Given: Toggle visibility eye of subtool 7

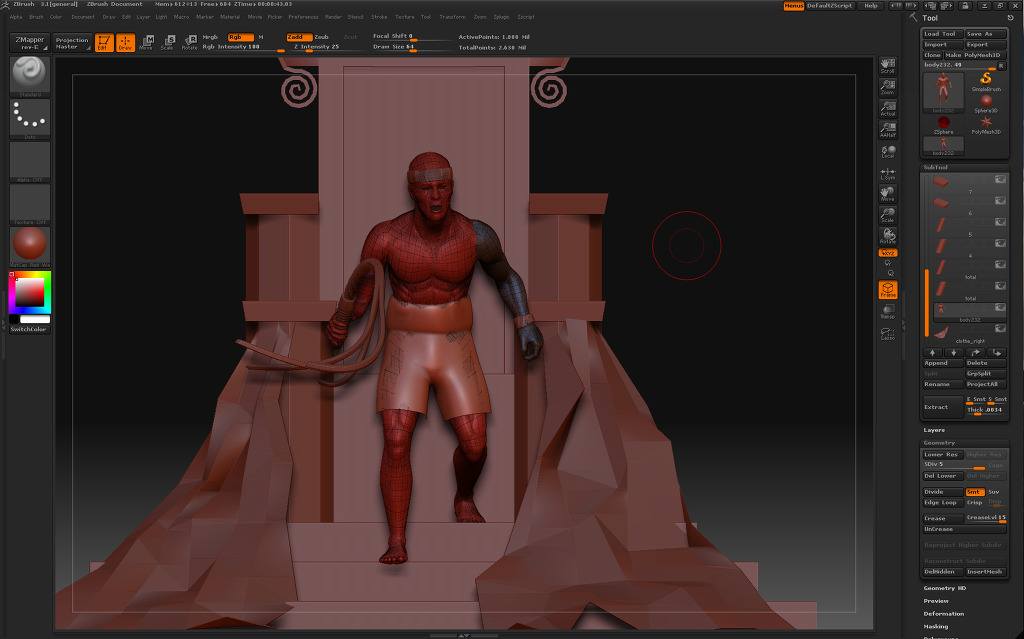Looking at the screenshot, I should [x=999, y=179].
